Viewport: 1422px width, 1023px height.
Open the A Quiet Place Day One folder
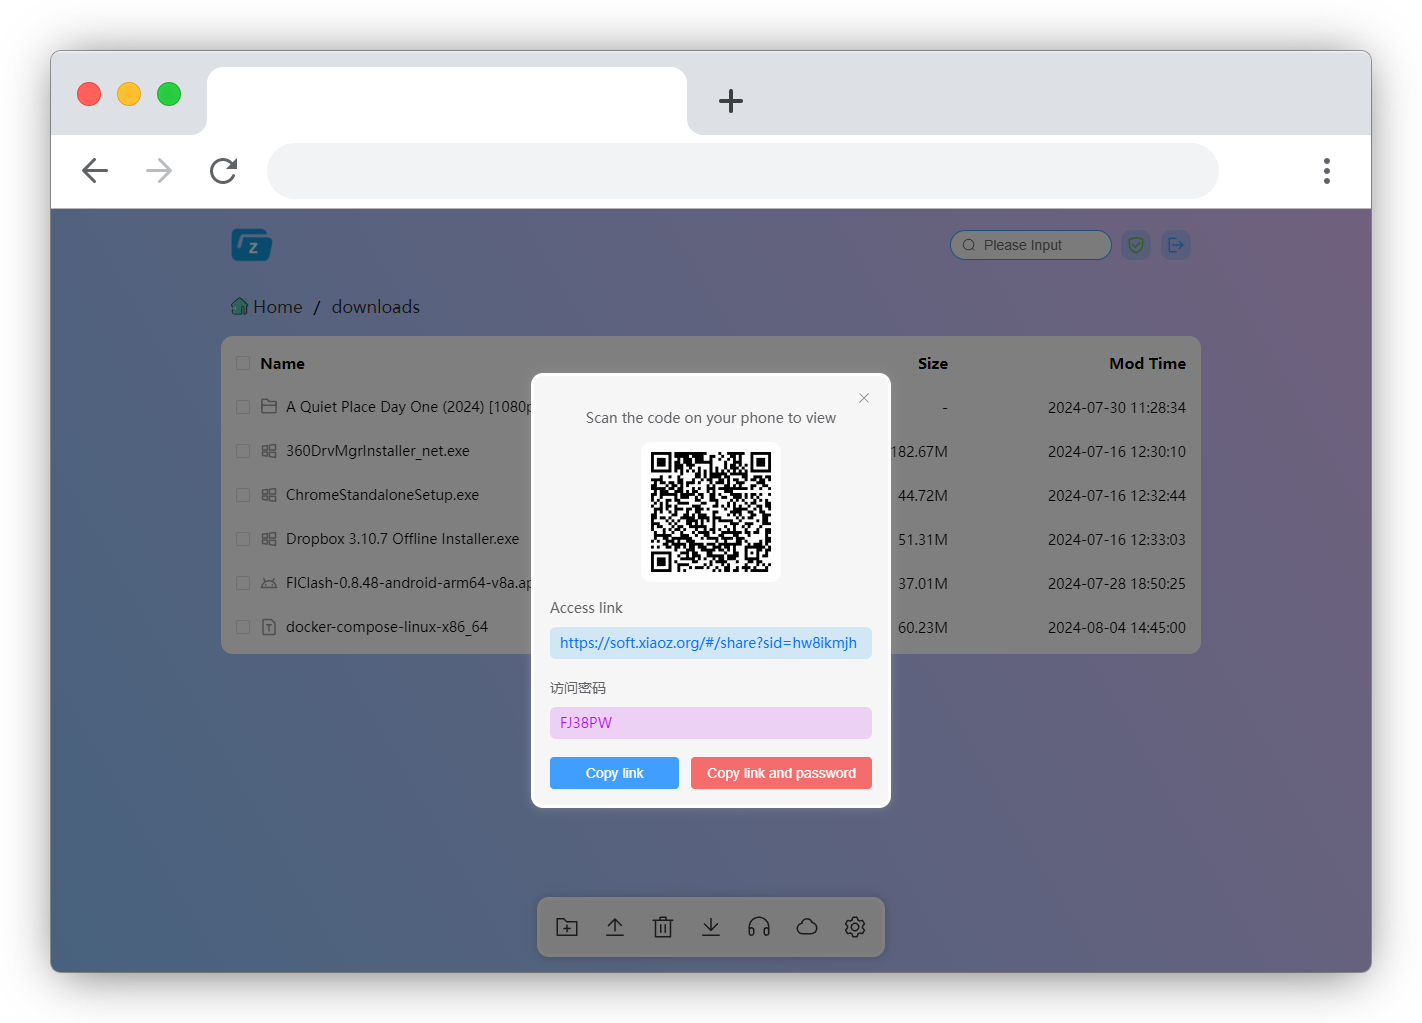(x=409, y=407)
